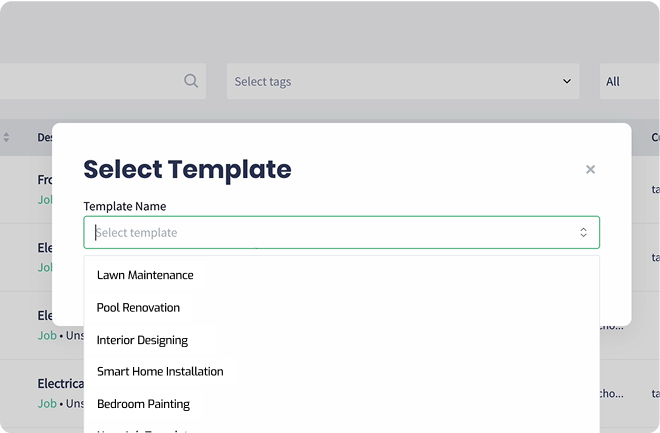This screenshot has width=660, height=433.
Task: Click the column sort arrows icon
Action: pos(6,137)
